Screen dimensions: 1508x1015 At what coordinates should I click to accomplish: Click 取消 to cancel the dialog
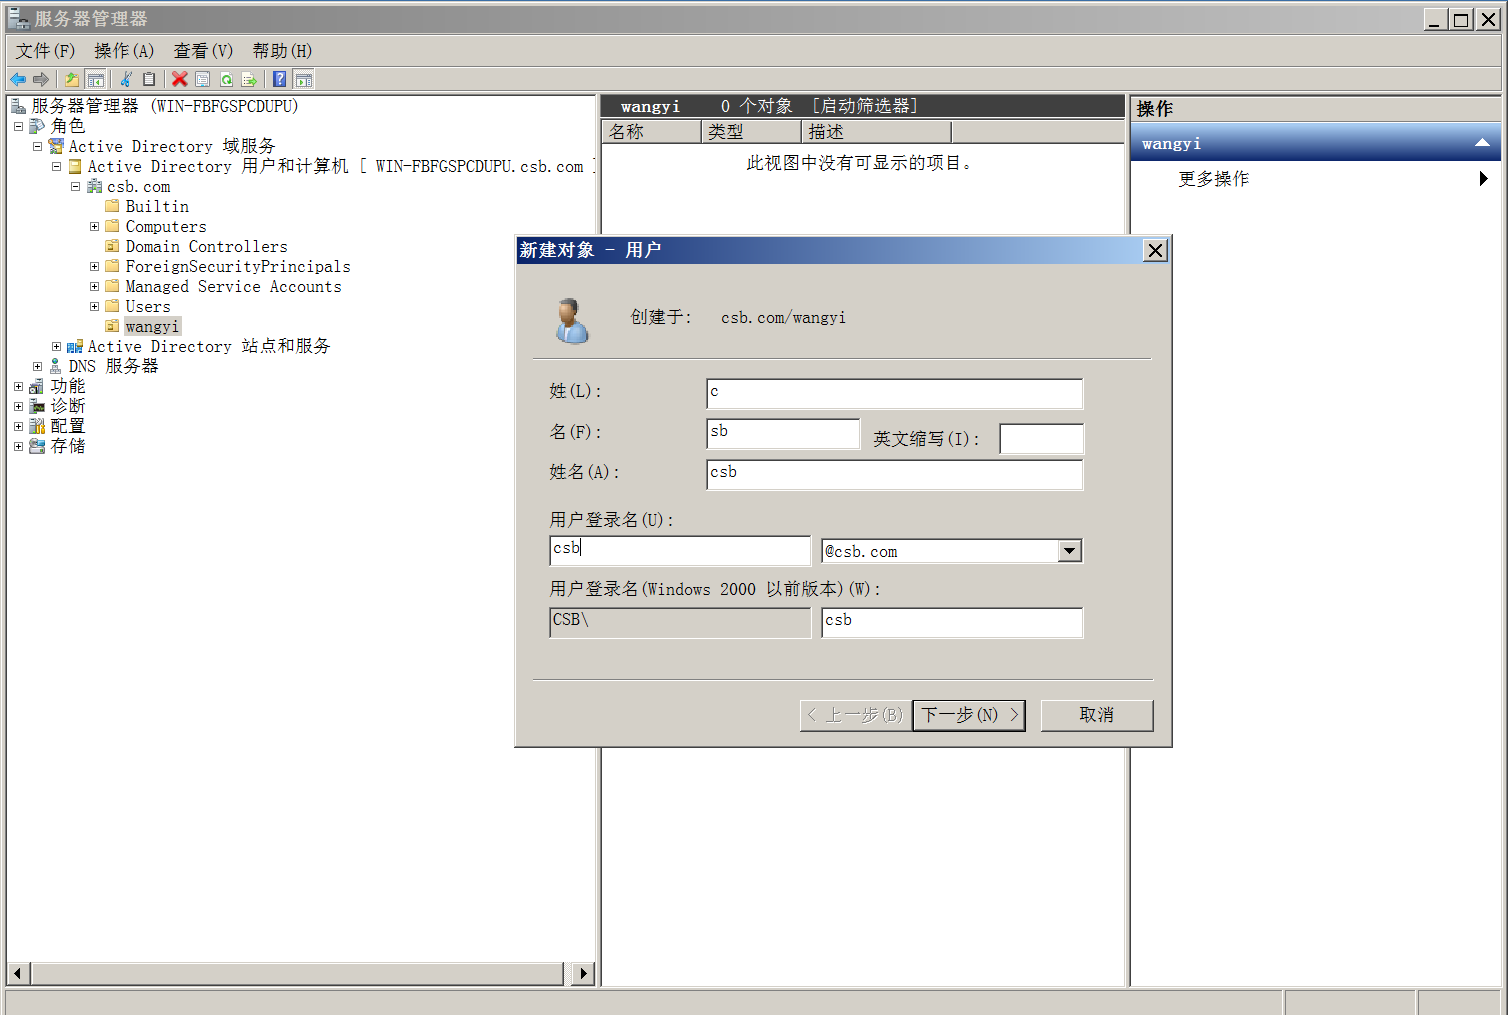1097,715
